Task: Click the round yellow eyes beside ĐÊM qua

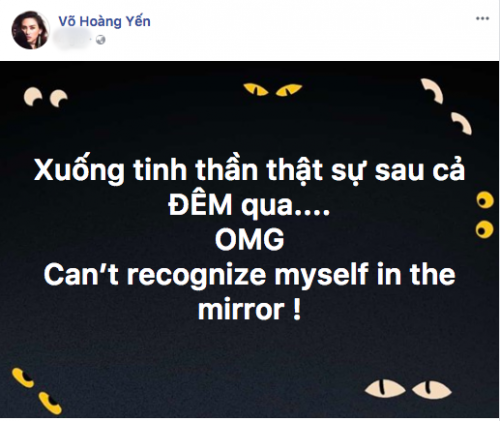Action: click(x=485, y=215)
